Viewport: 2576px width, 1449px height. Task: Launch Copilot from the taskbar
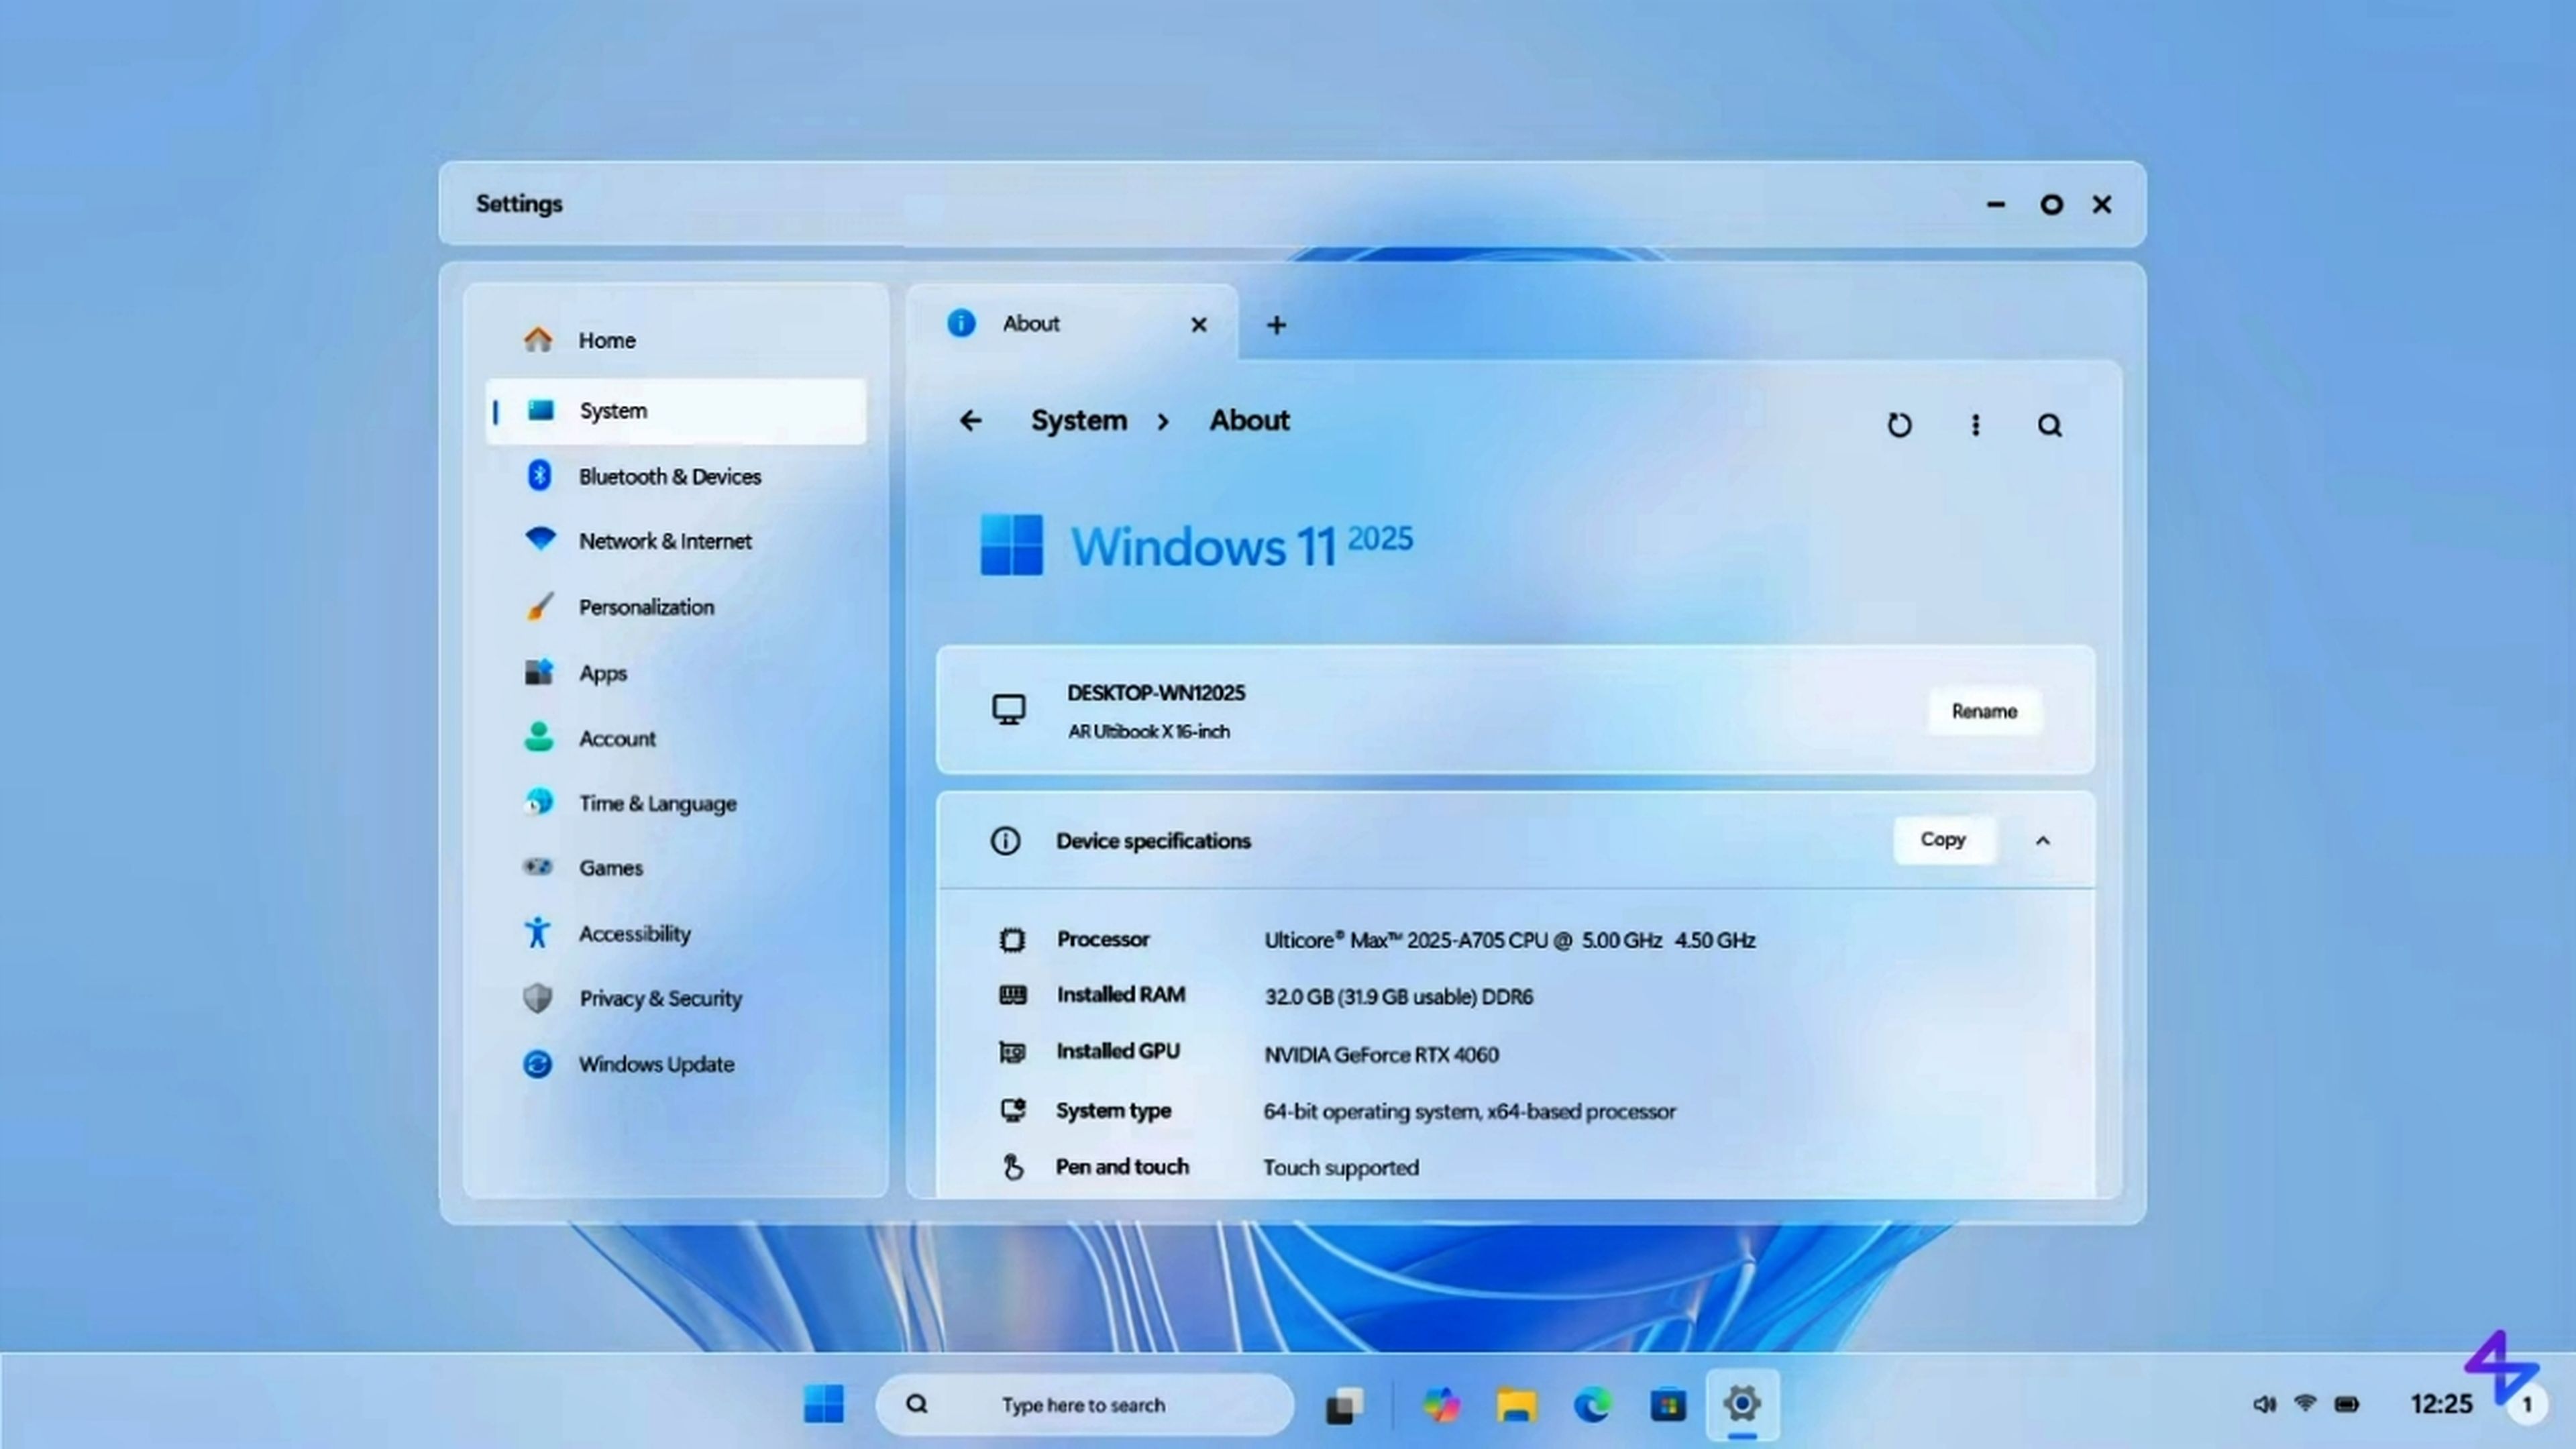point(1441,1405)
